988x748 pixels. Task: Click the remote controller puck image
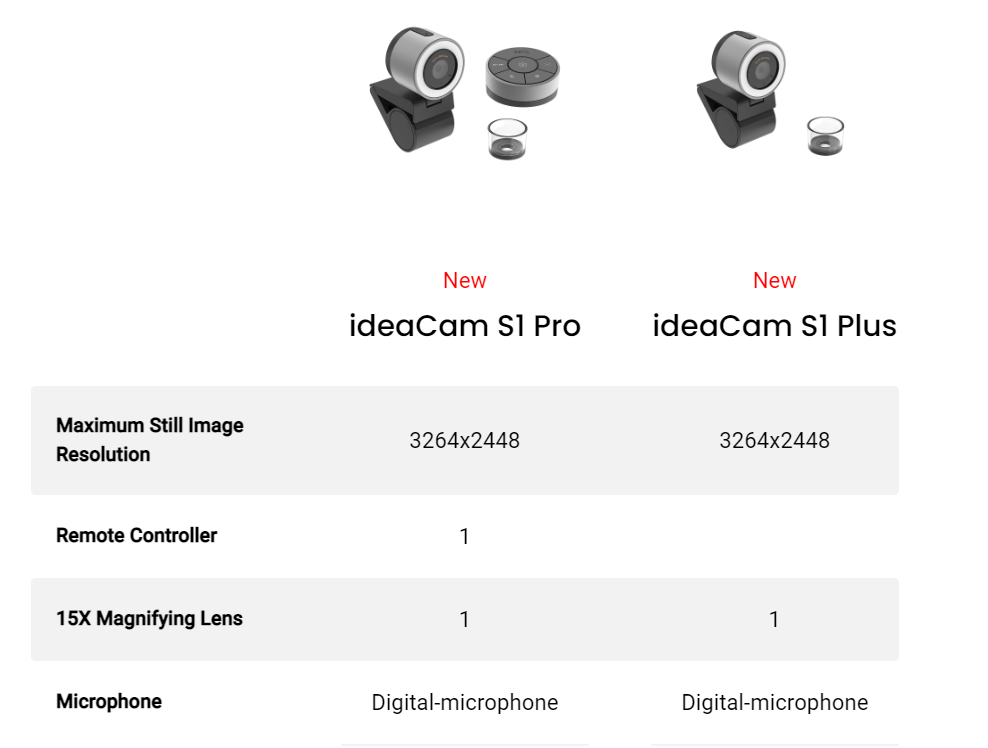point(522,76)
